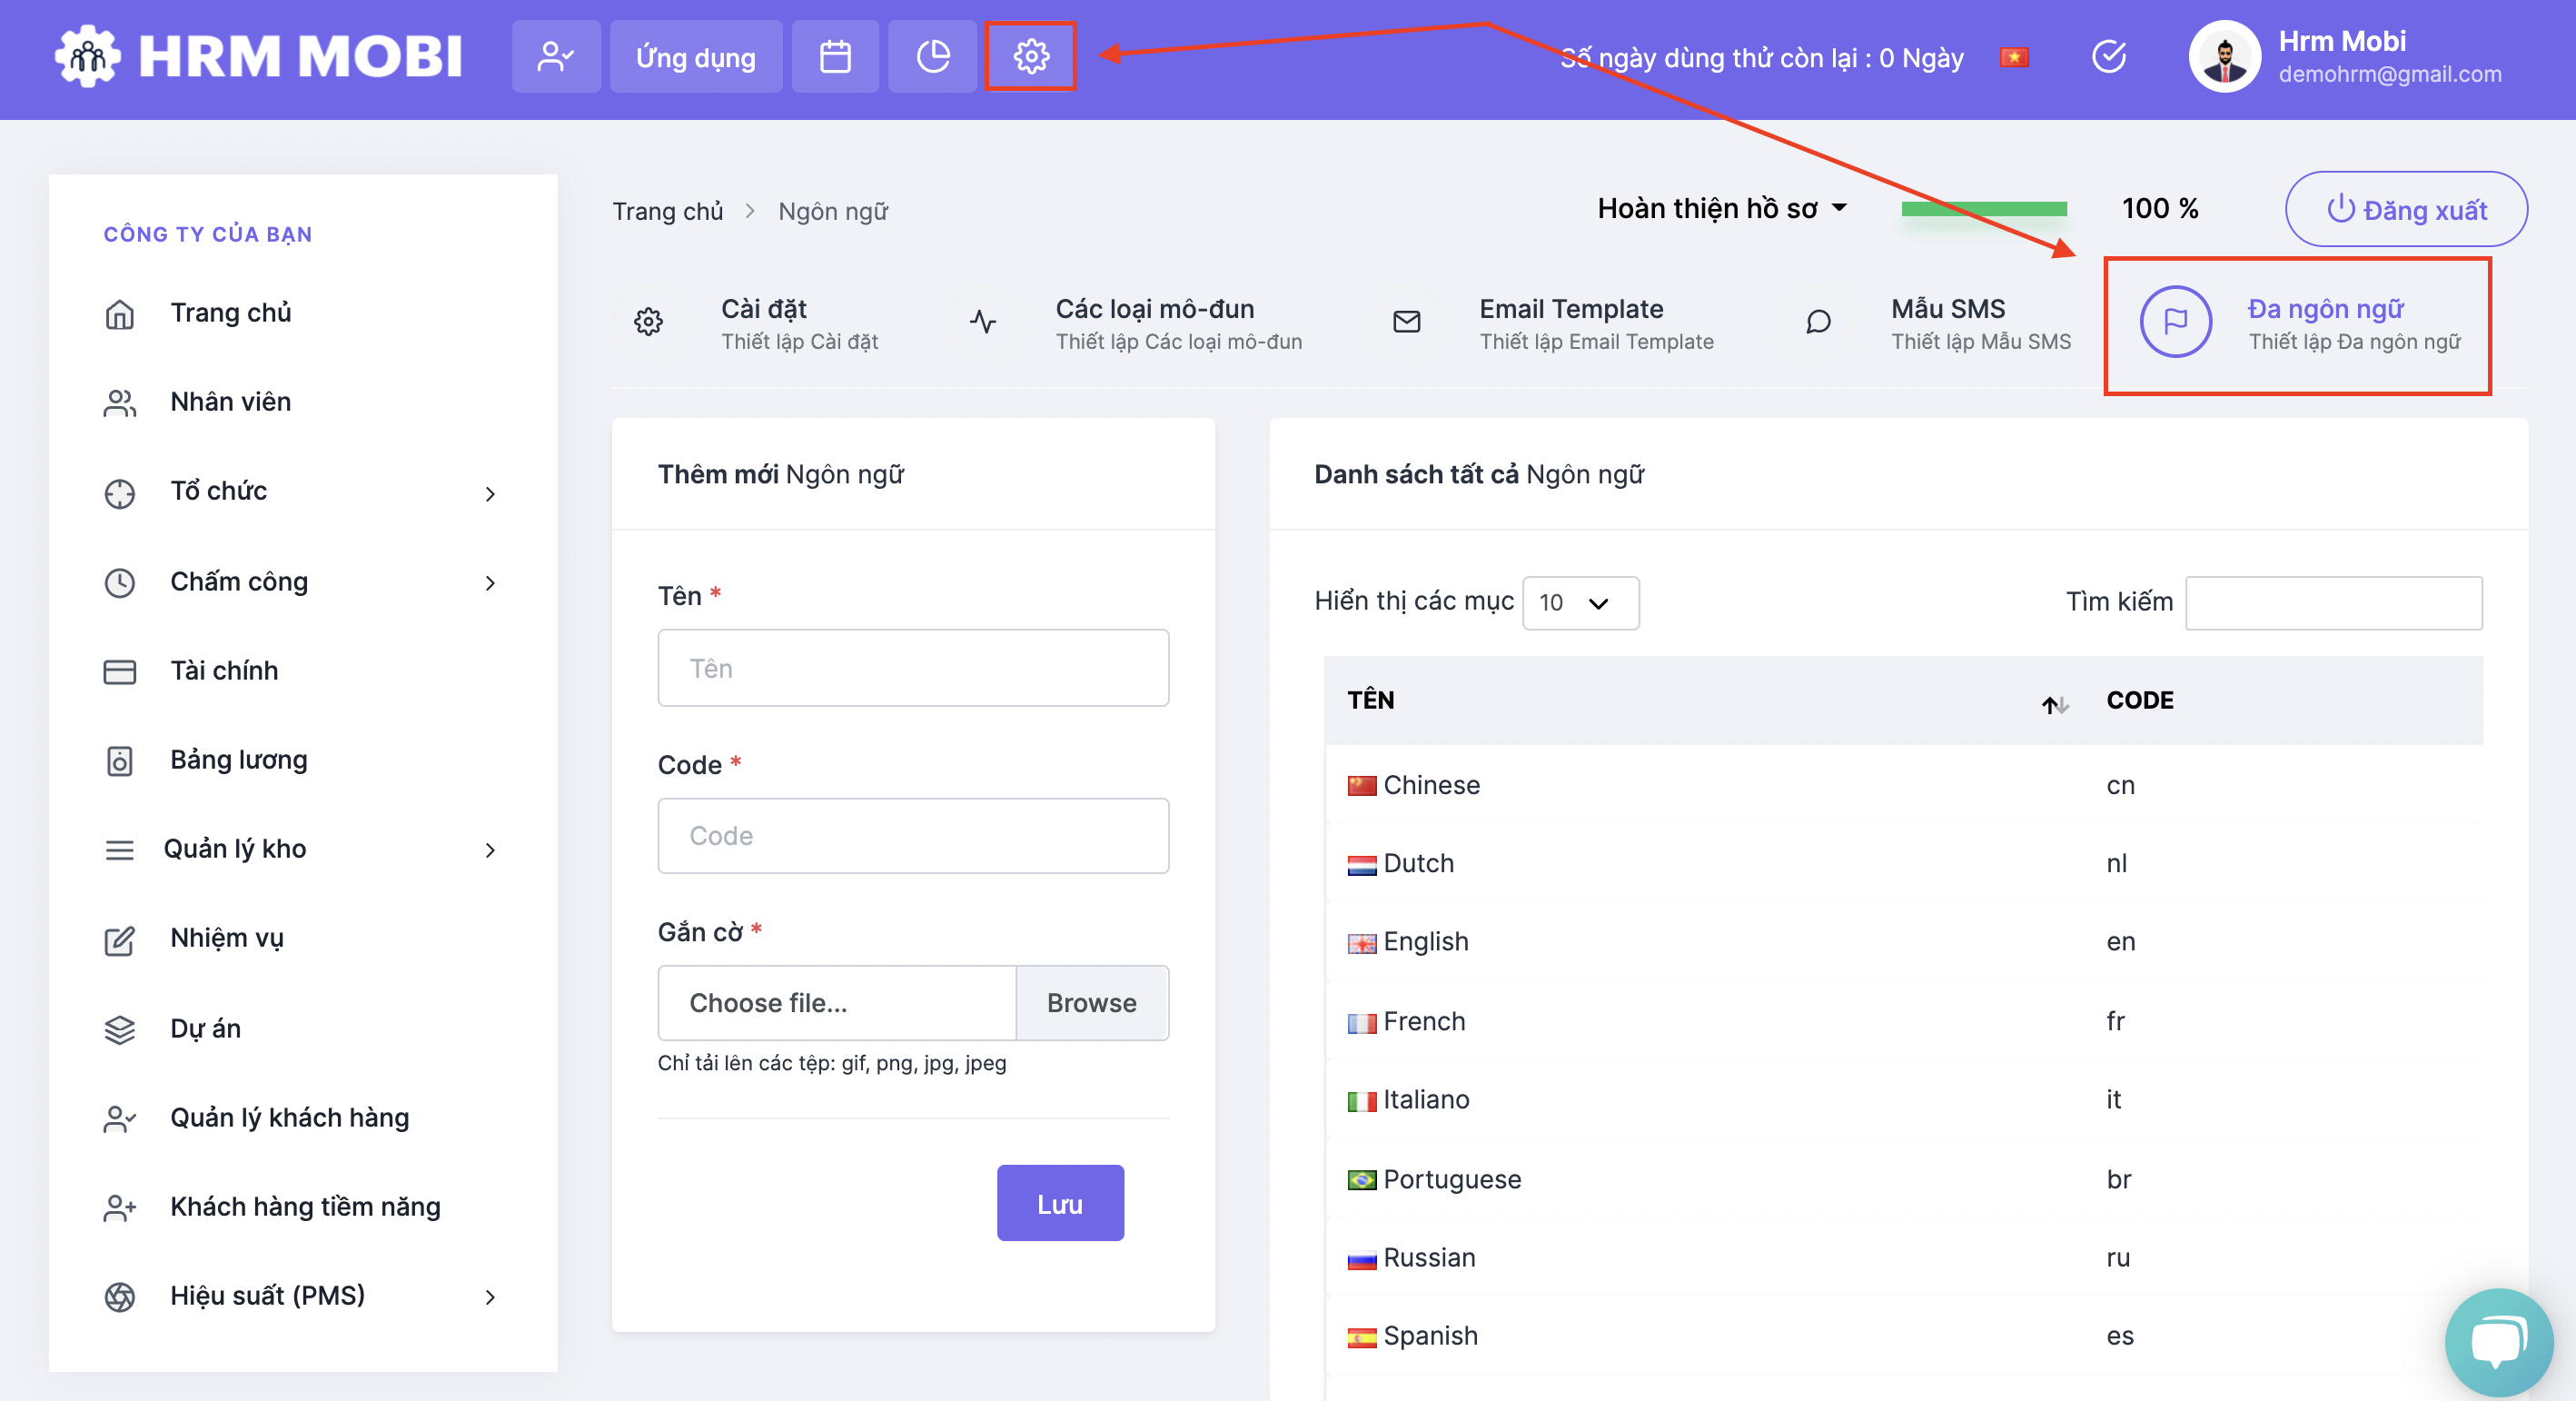Image resolution: width=2576 pixels, height=1401 pixels.
Task: Click the Đa ngôn ngữ flag icon
Action: (2175, 322)
